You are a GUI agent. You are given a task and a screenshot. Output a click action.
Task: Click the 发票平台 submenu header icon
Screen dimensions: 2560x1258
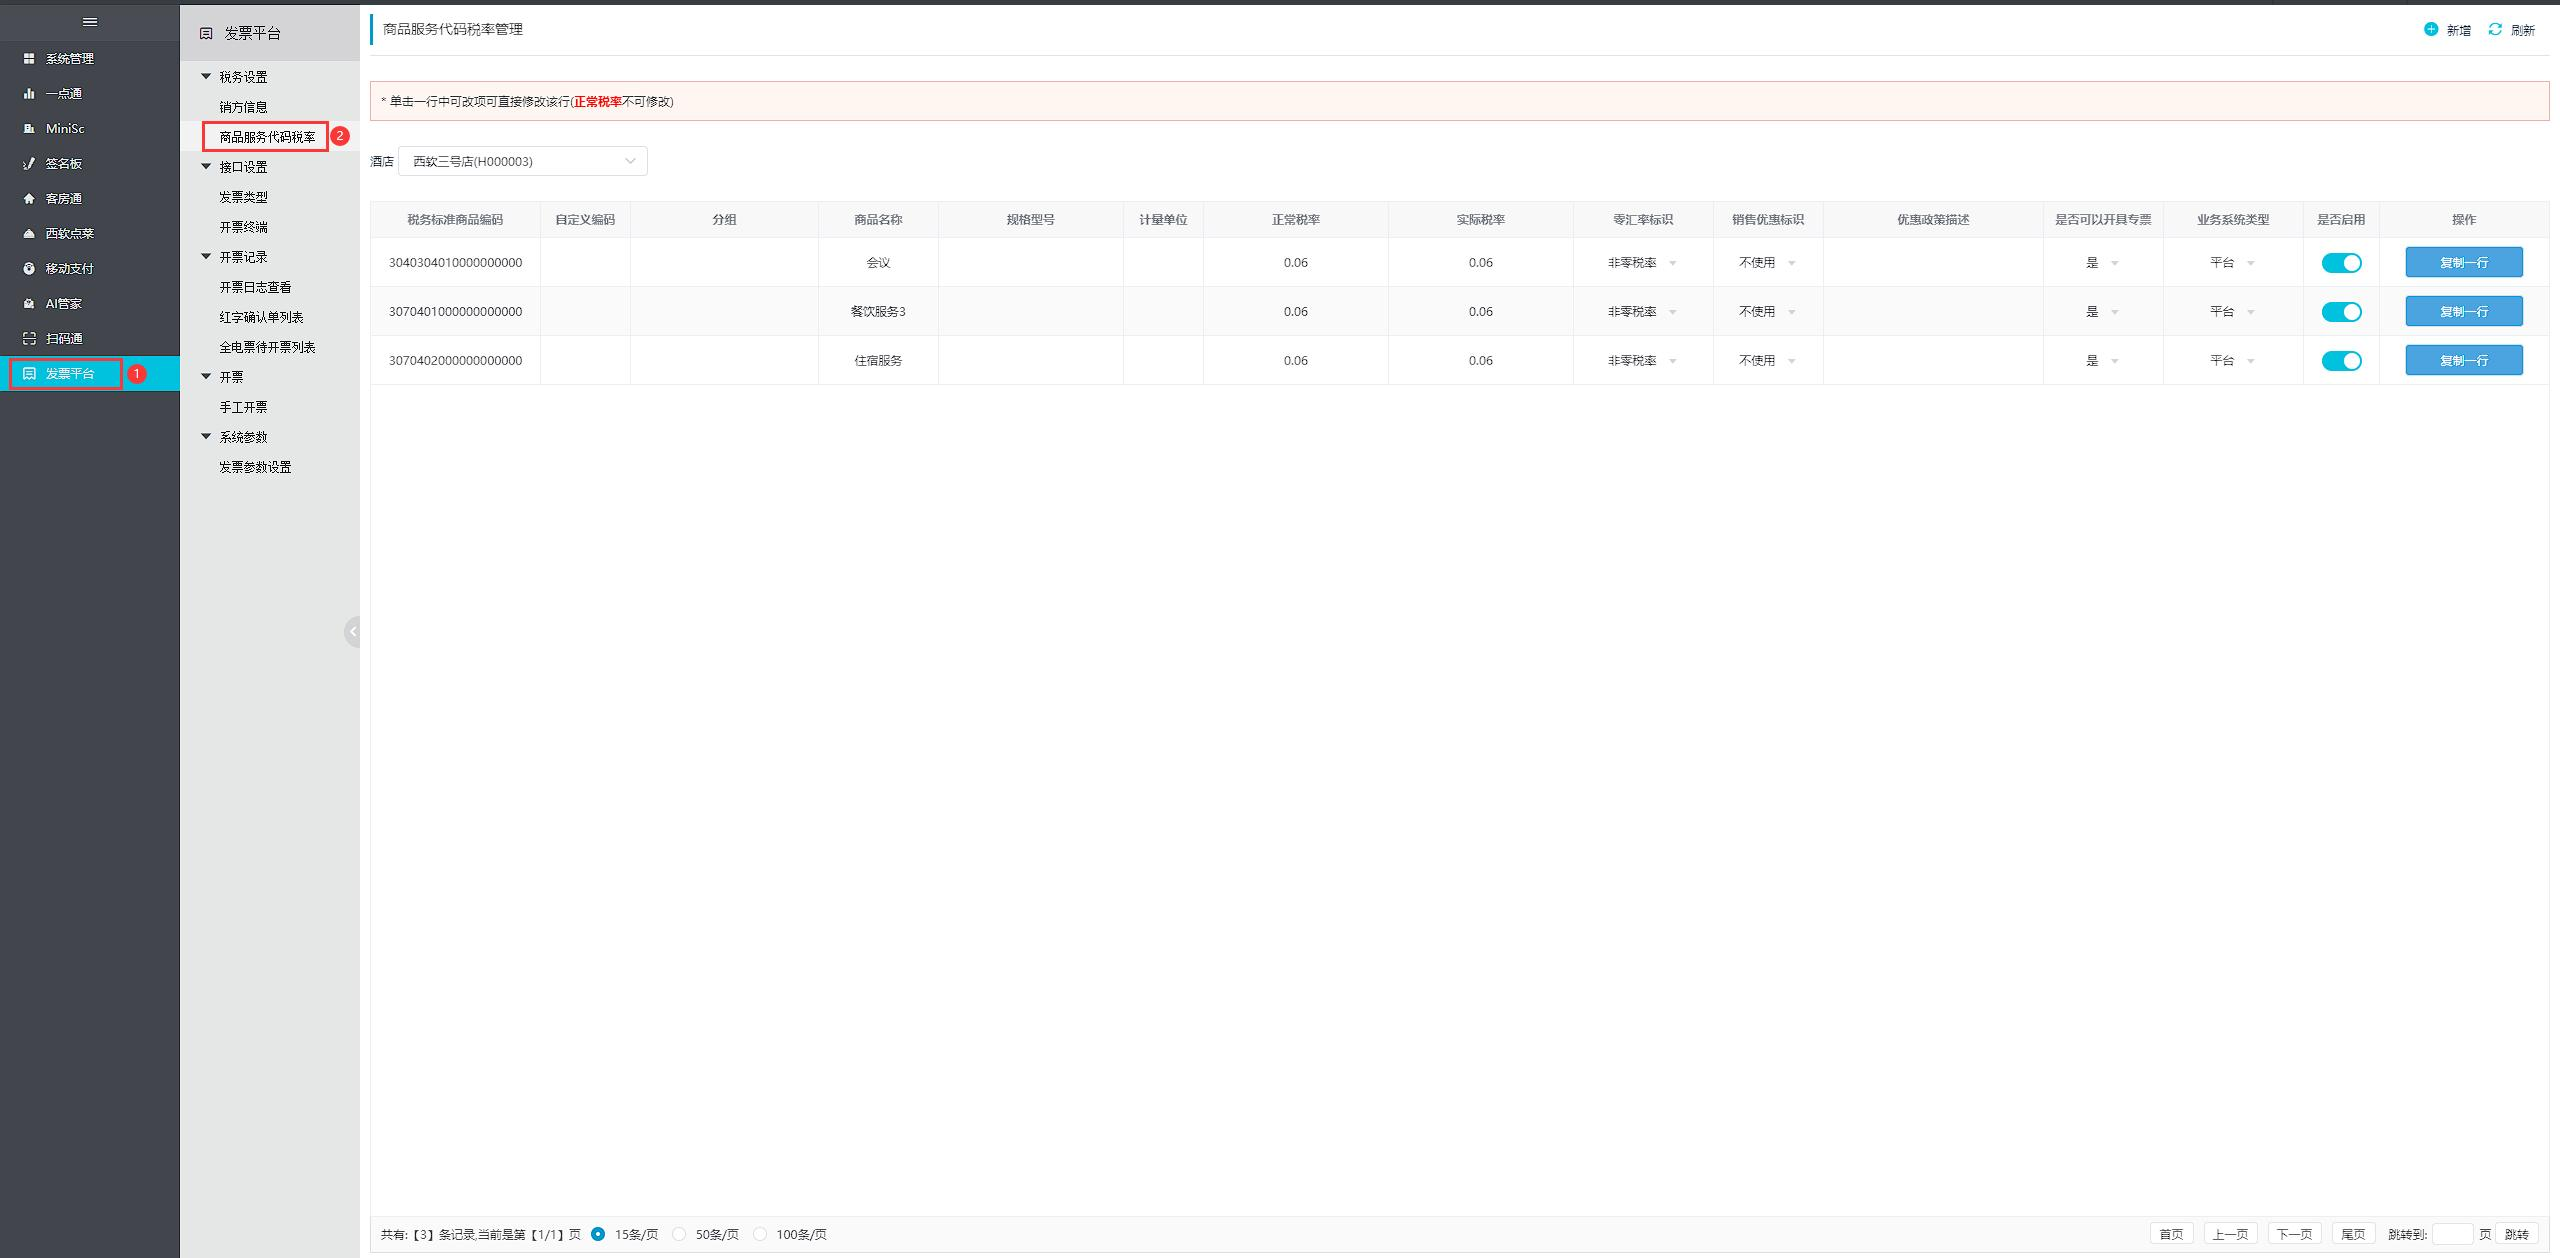click(x=206, y=34)
